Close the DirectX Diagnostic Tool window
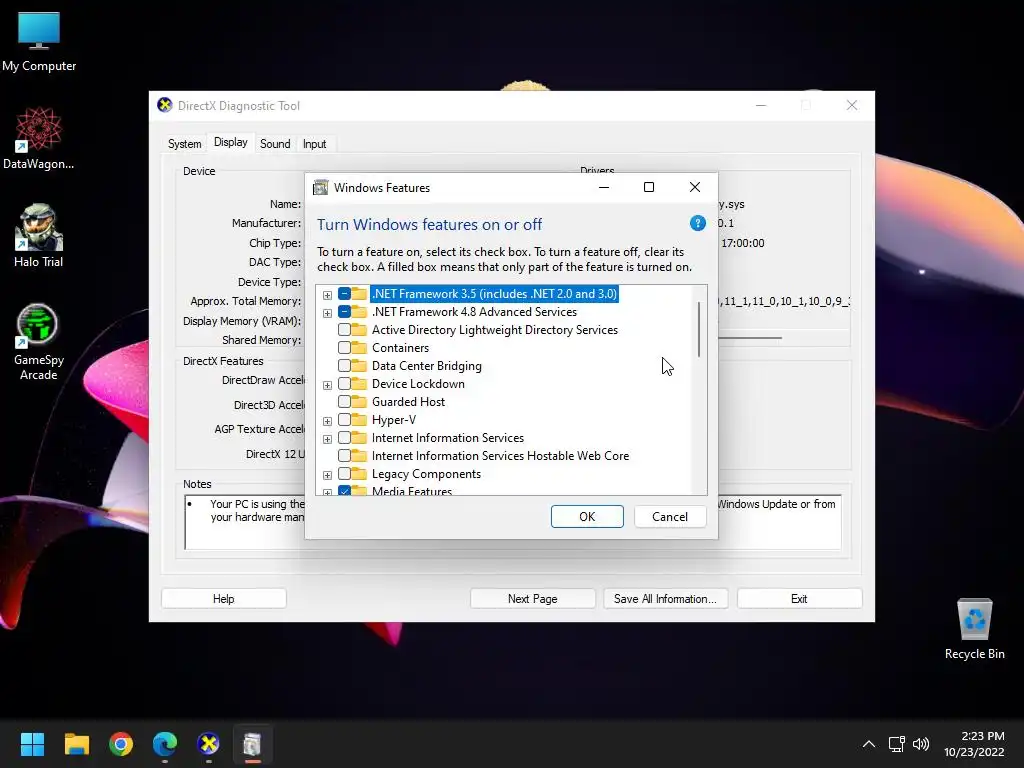This screenshot has width=1024, height=768. (852, 105)
